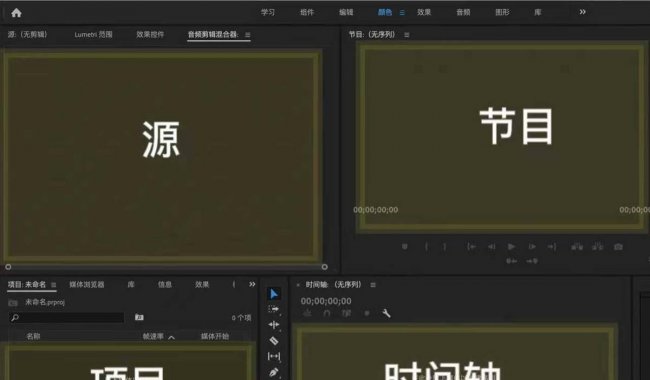Image resolution: width=650 pixels, height=380 pixels.
Task: Open 项目: 未命名 panel menu
Action: click(x=53, y=285)
